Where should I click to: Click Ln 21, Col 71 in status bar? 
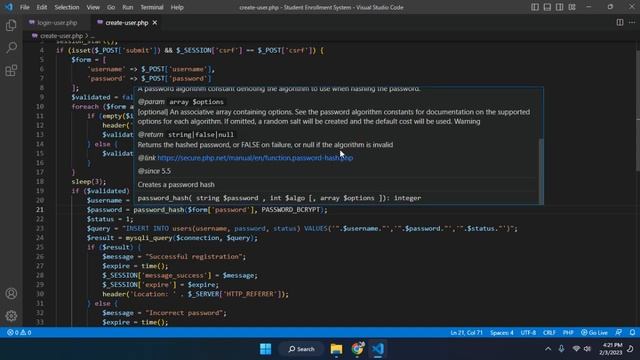[466, 333]
